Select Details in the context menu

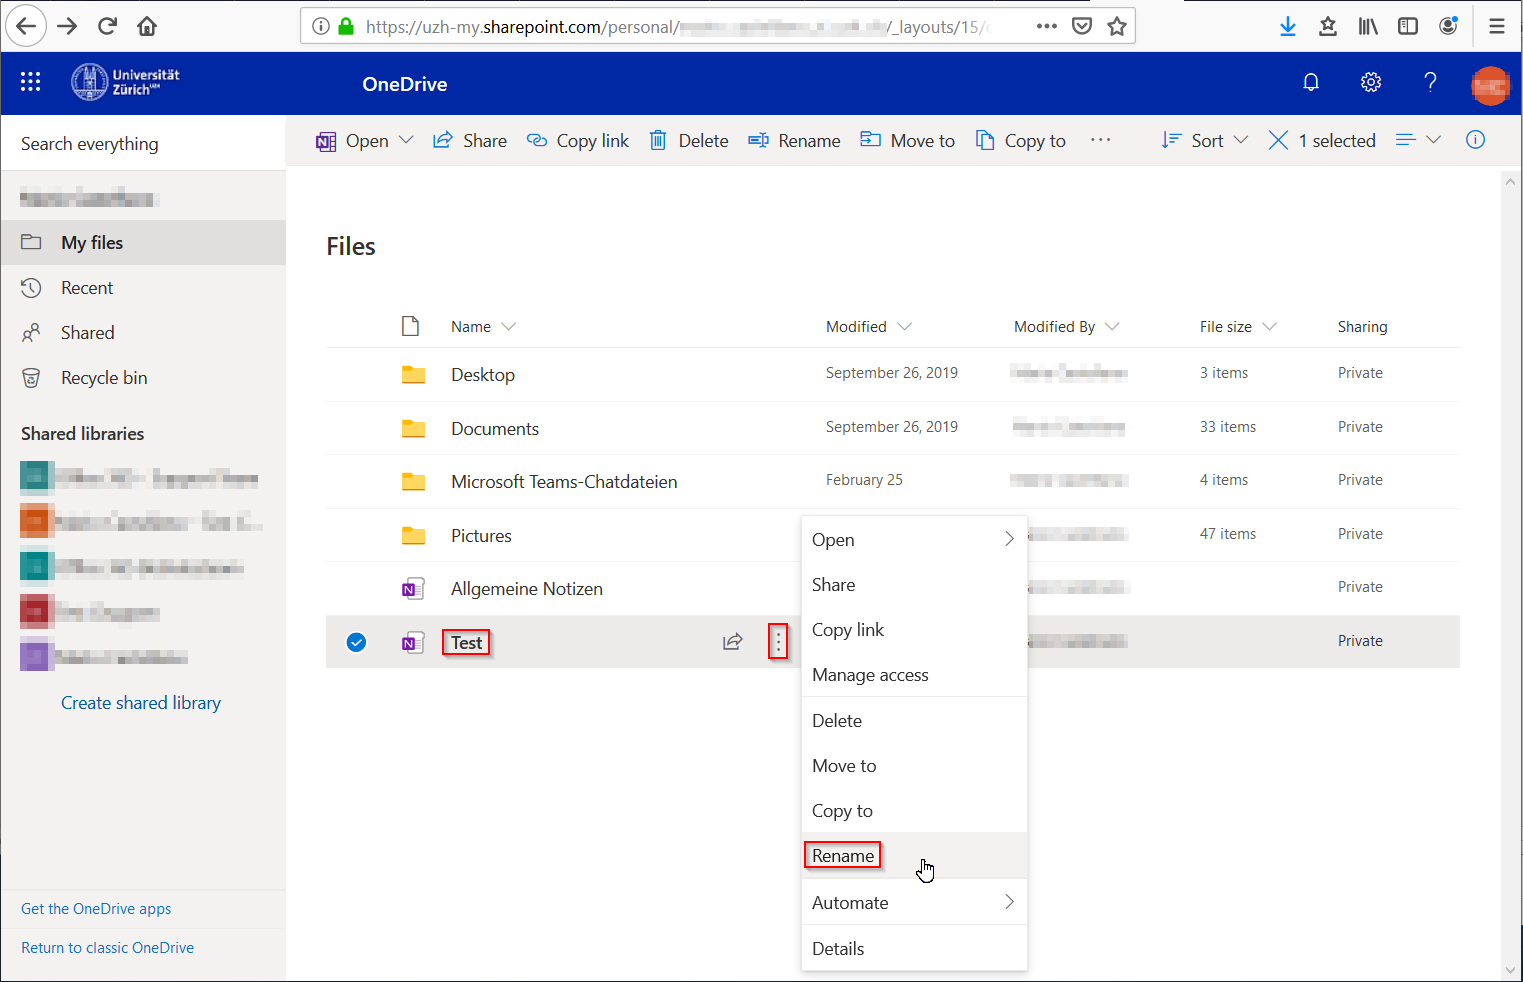point(914,948)
